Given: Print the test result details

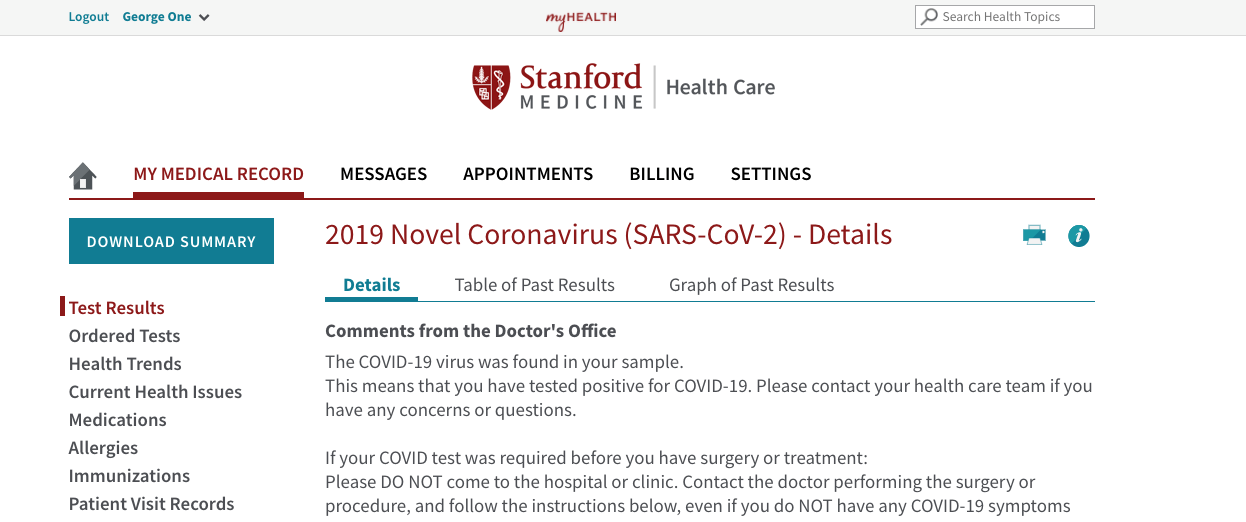Looking at the screenshot, I should point(1034,236).
